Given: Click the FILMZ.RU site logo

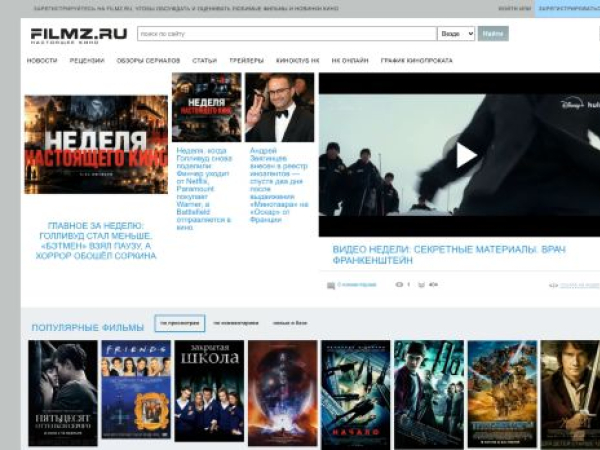Looking at the screenshot, I should click(x=78, y=36).
